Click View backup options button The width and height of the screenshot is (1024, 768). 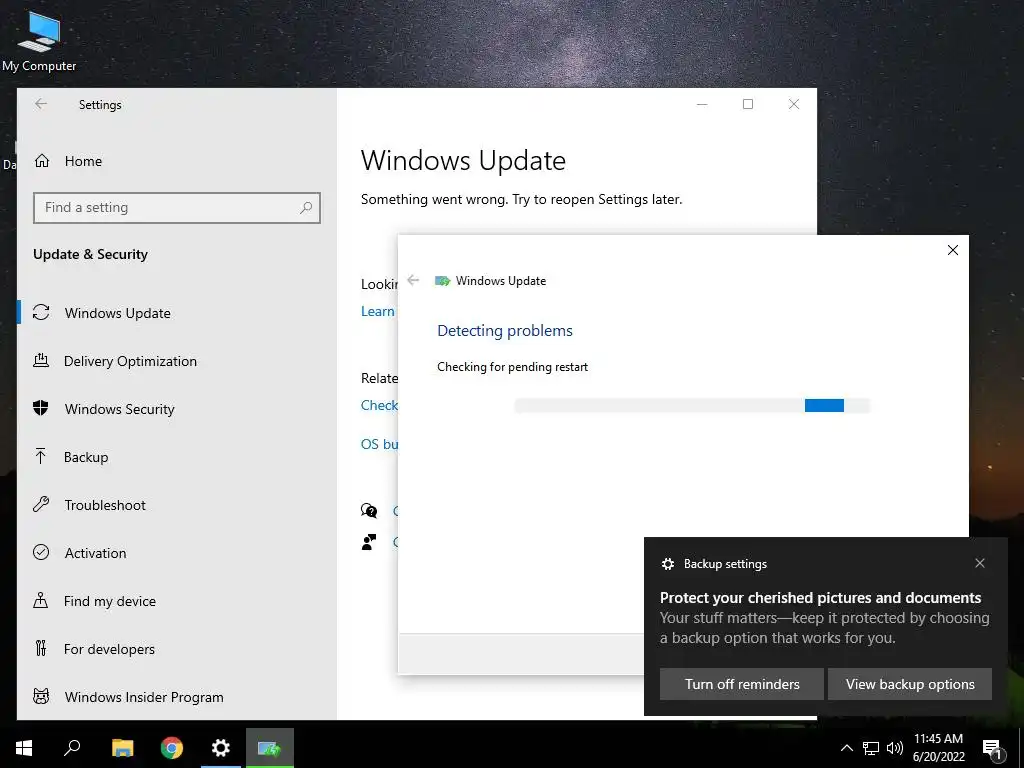click(910, 684)
